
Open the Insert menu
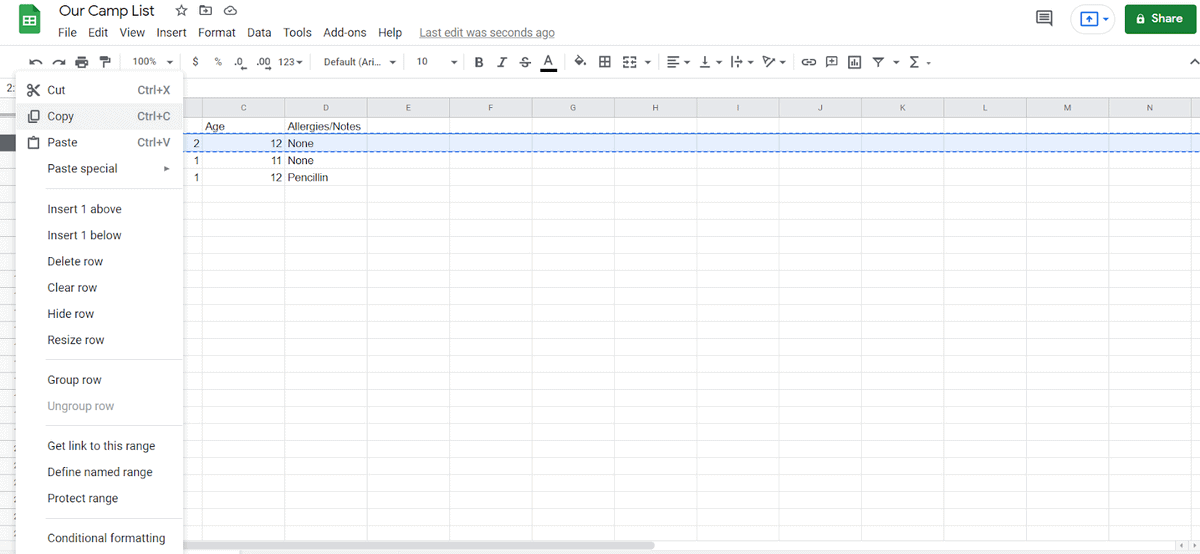172,33
